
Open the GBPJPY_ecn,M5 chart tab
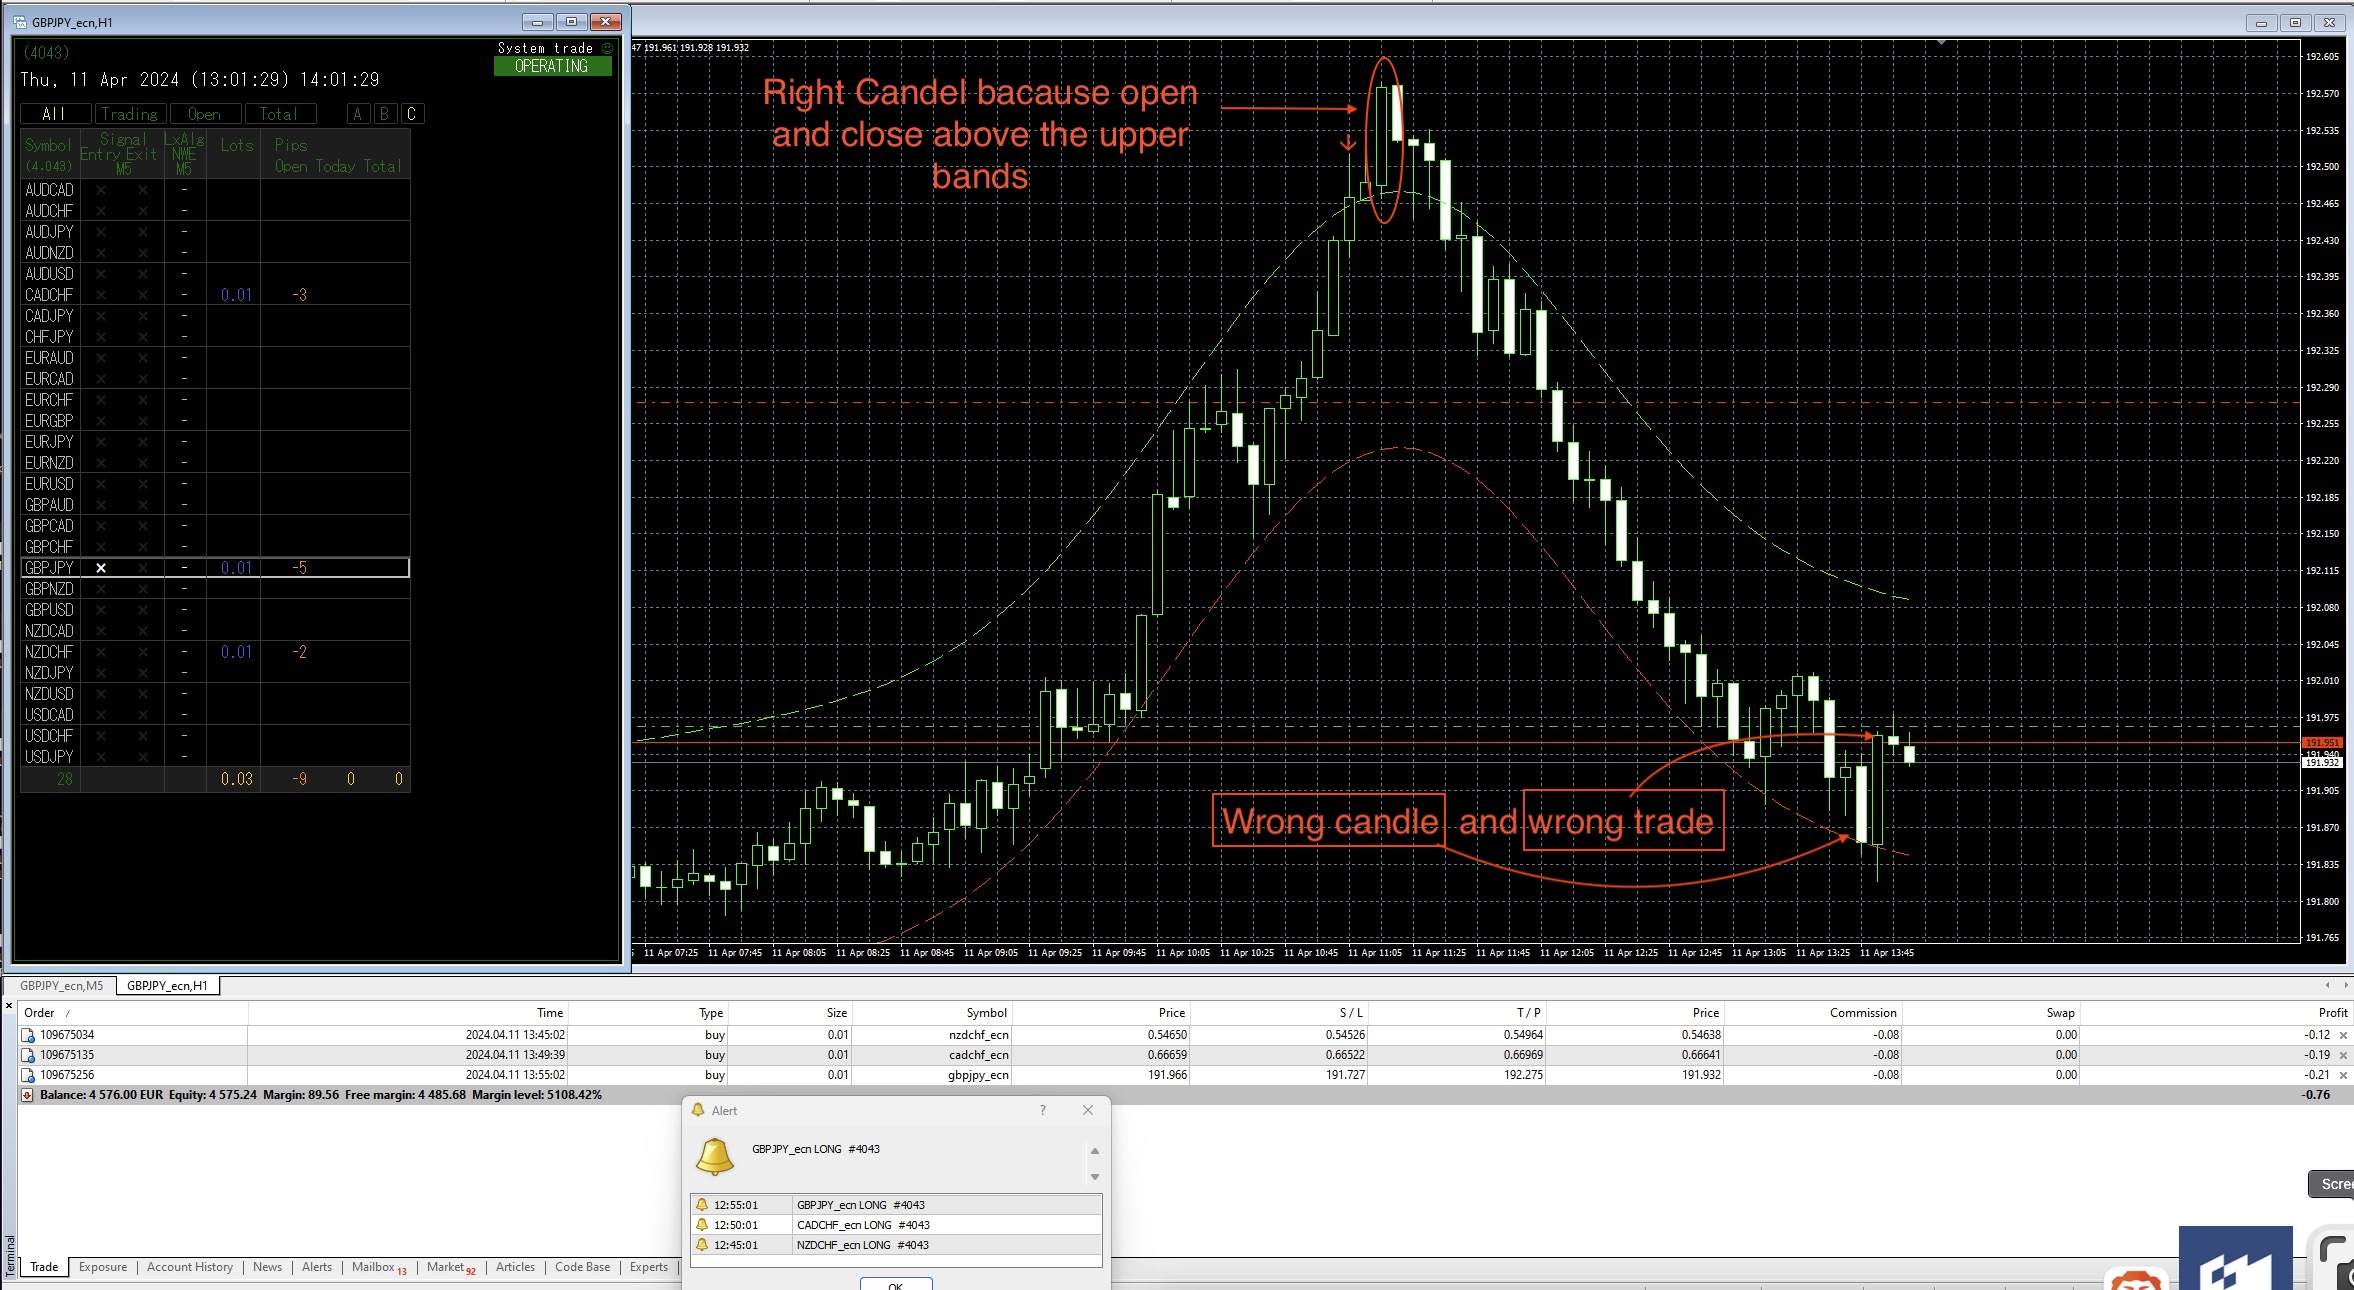pos(62,986)
